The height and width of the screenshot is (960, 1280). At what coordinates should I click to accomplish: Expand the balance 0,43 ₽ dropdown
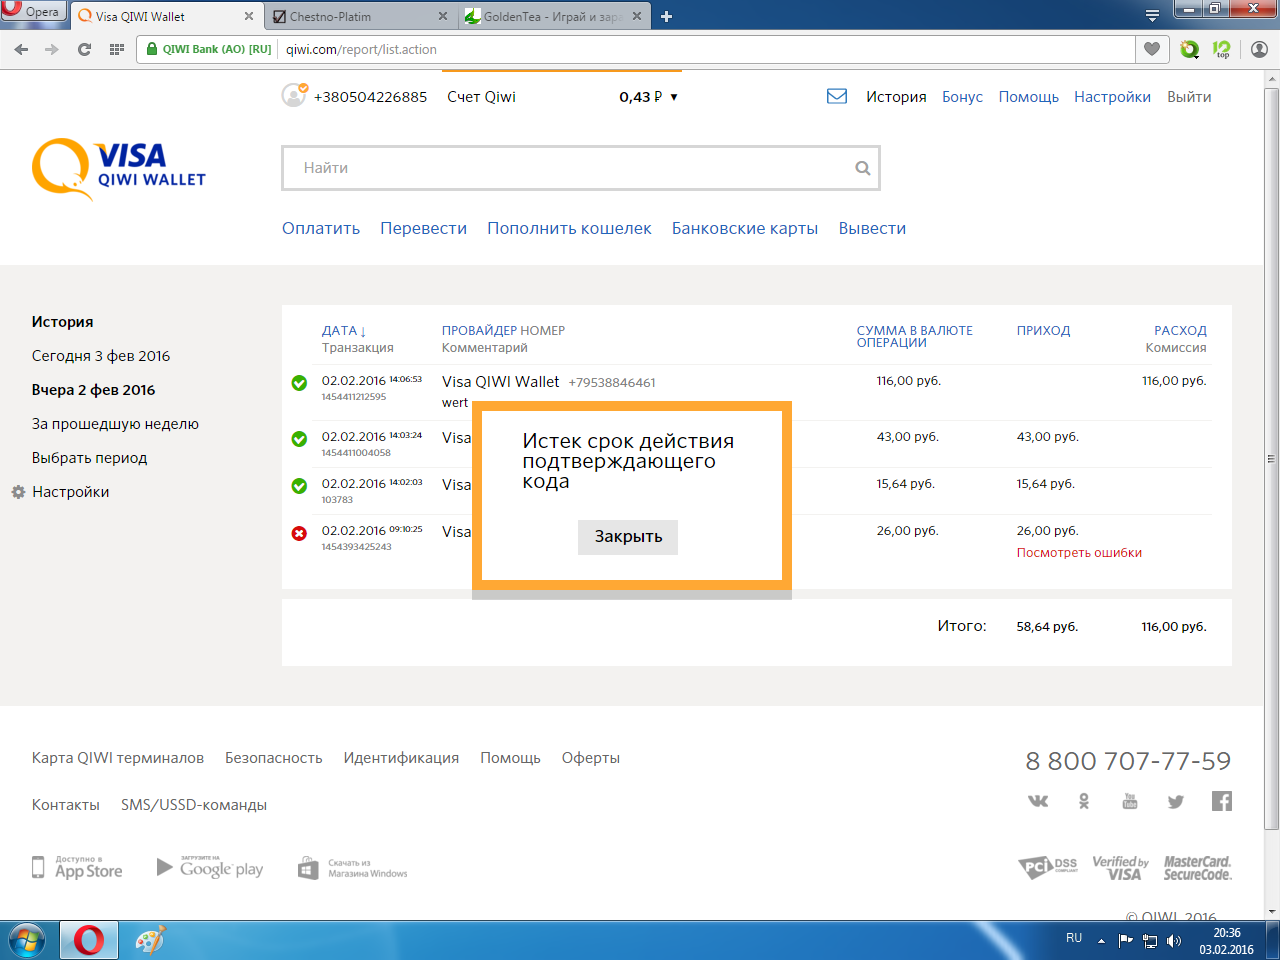[649, 97]
